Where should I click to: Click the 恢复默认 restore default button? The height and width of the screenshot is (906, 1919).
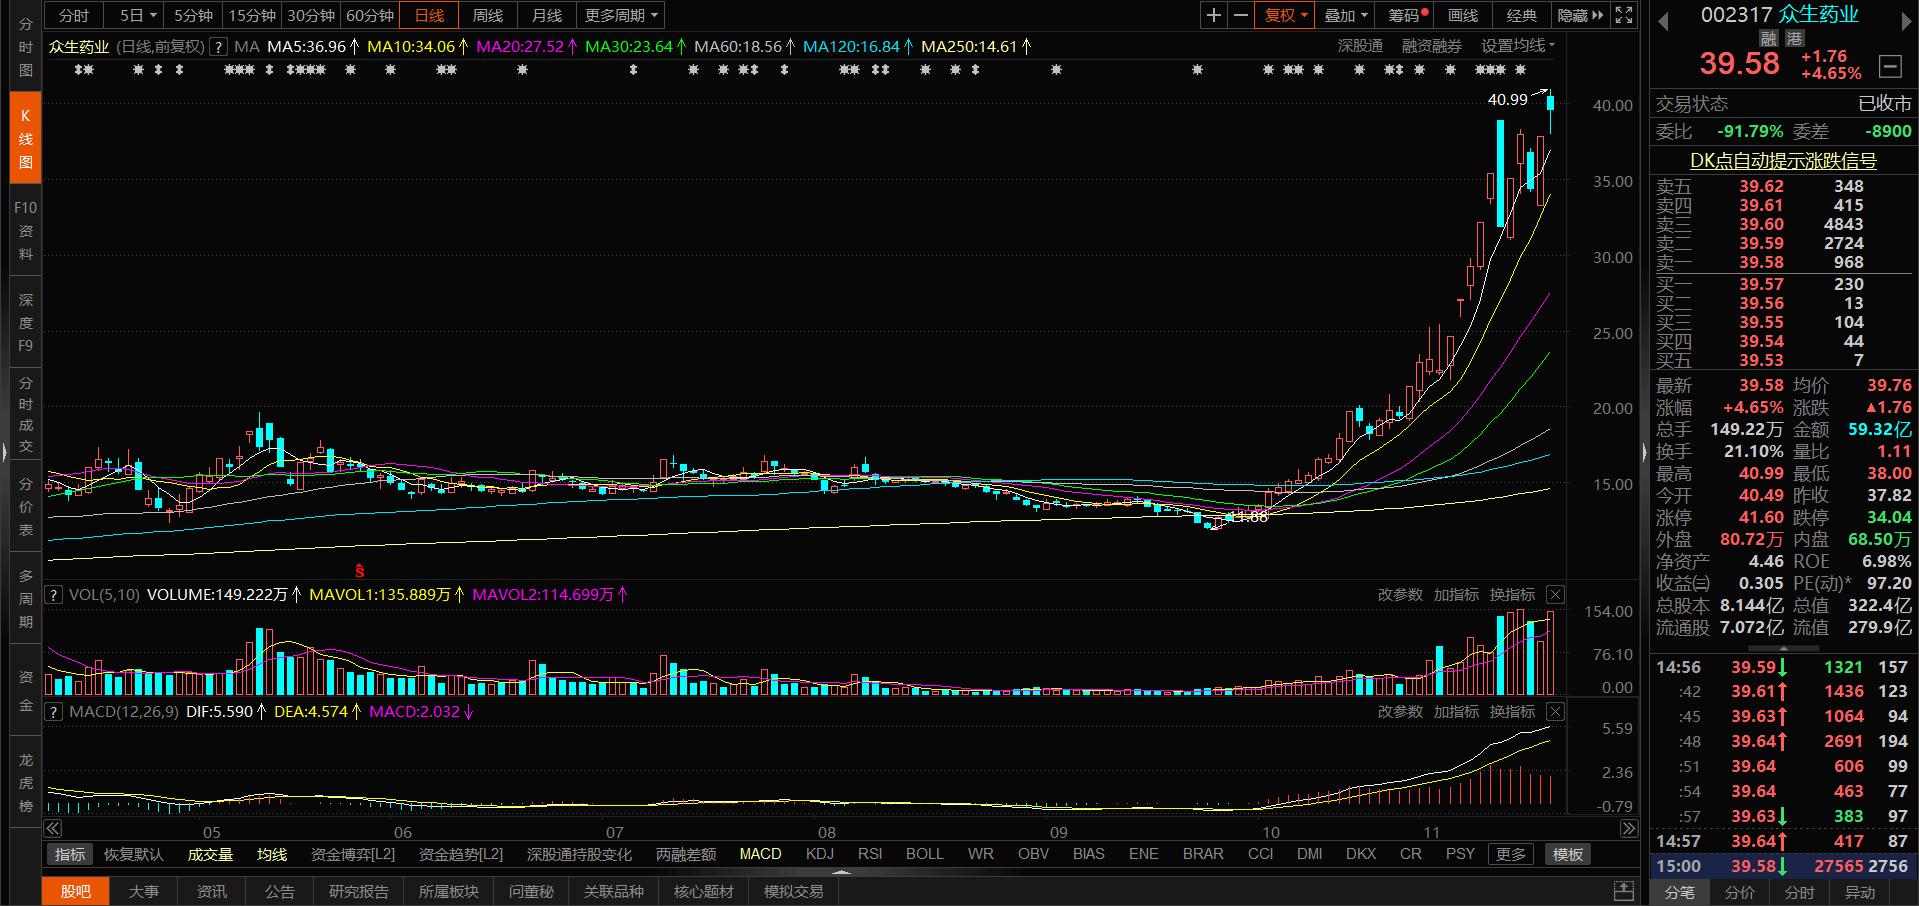[x=133, y=854]
